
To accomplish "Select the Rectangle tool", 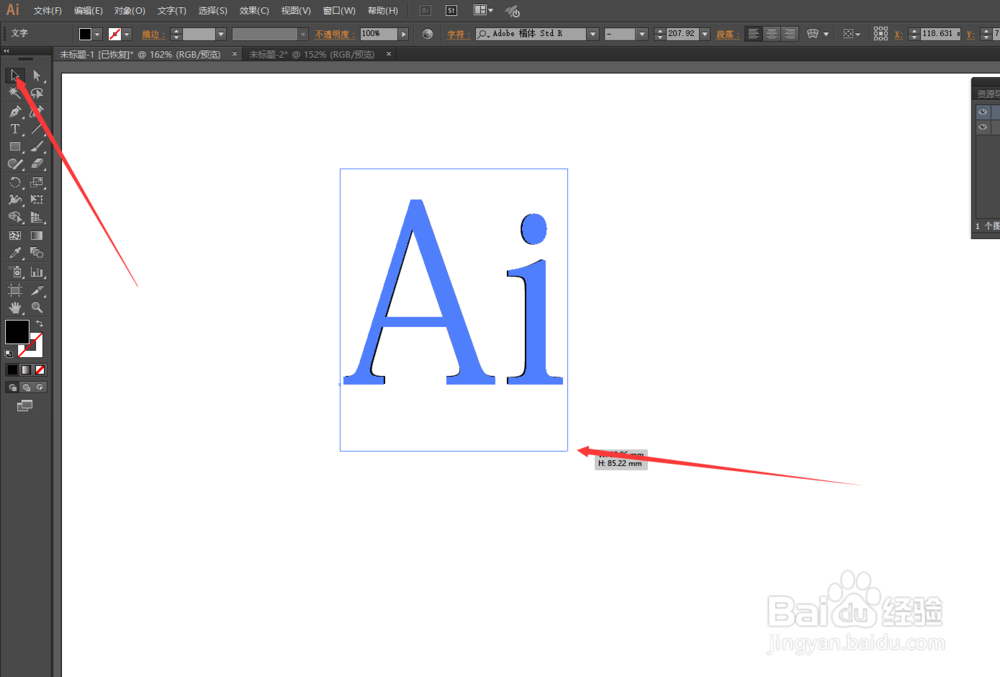I will (15, 147).
